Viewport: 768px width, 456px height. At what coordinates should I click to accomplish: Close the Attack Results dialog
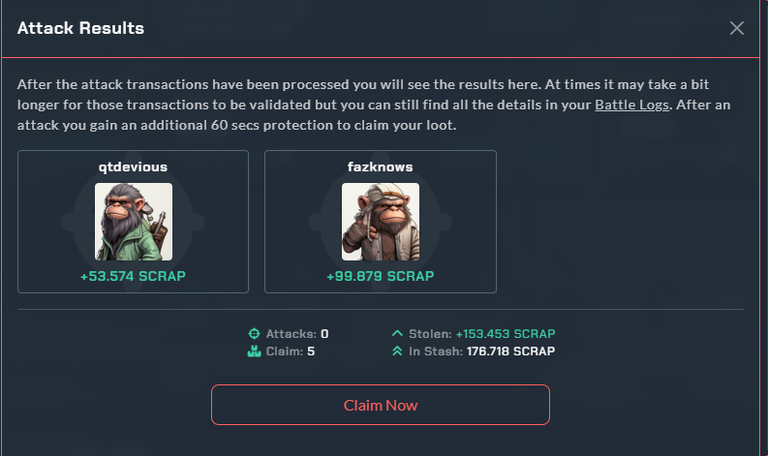point(737,28)
